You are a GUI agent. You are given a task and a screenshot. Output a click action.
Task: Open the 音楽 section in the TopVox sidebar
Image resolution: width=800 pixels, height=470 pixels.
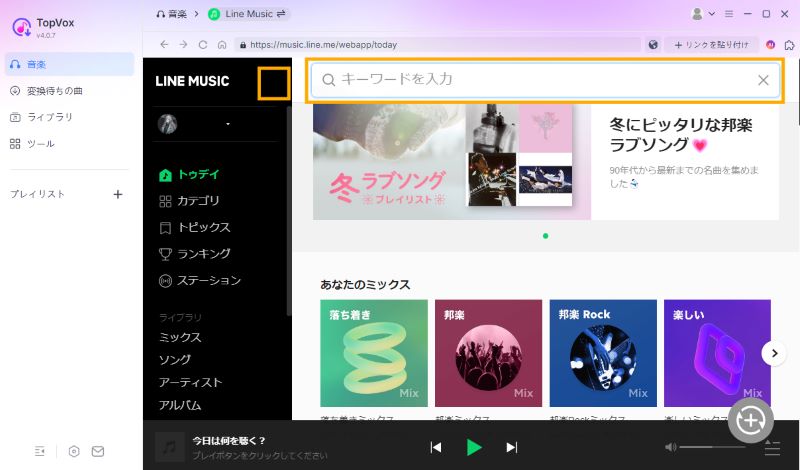tap(69, 64)
